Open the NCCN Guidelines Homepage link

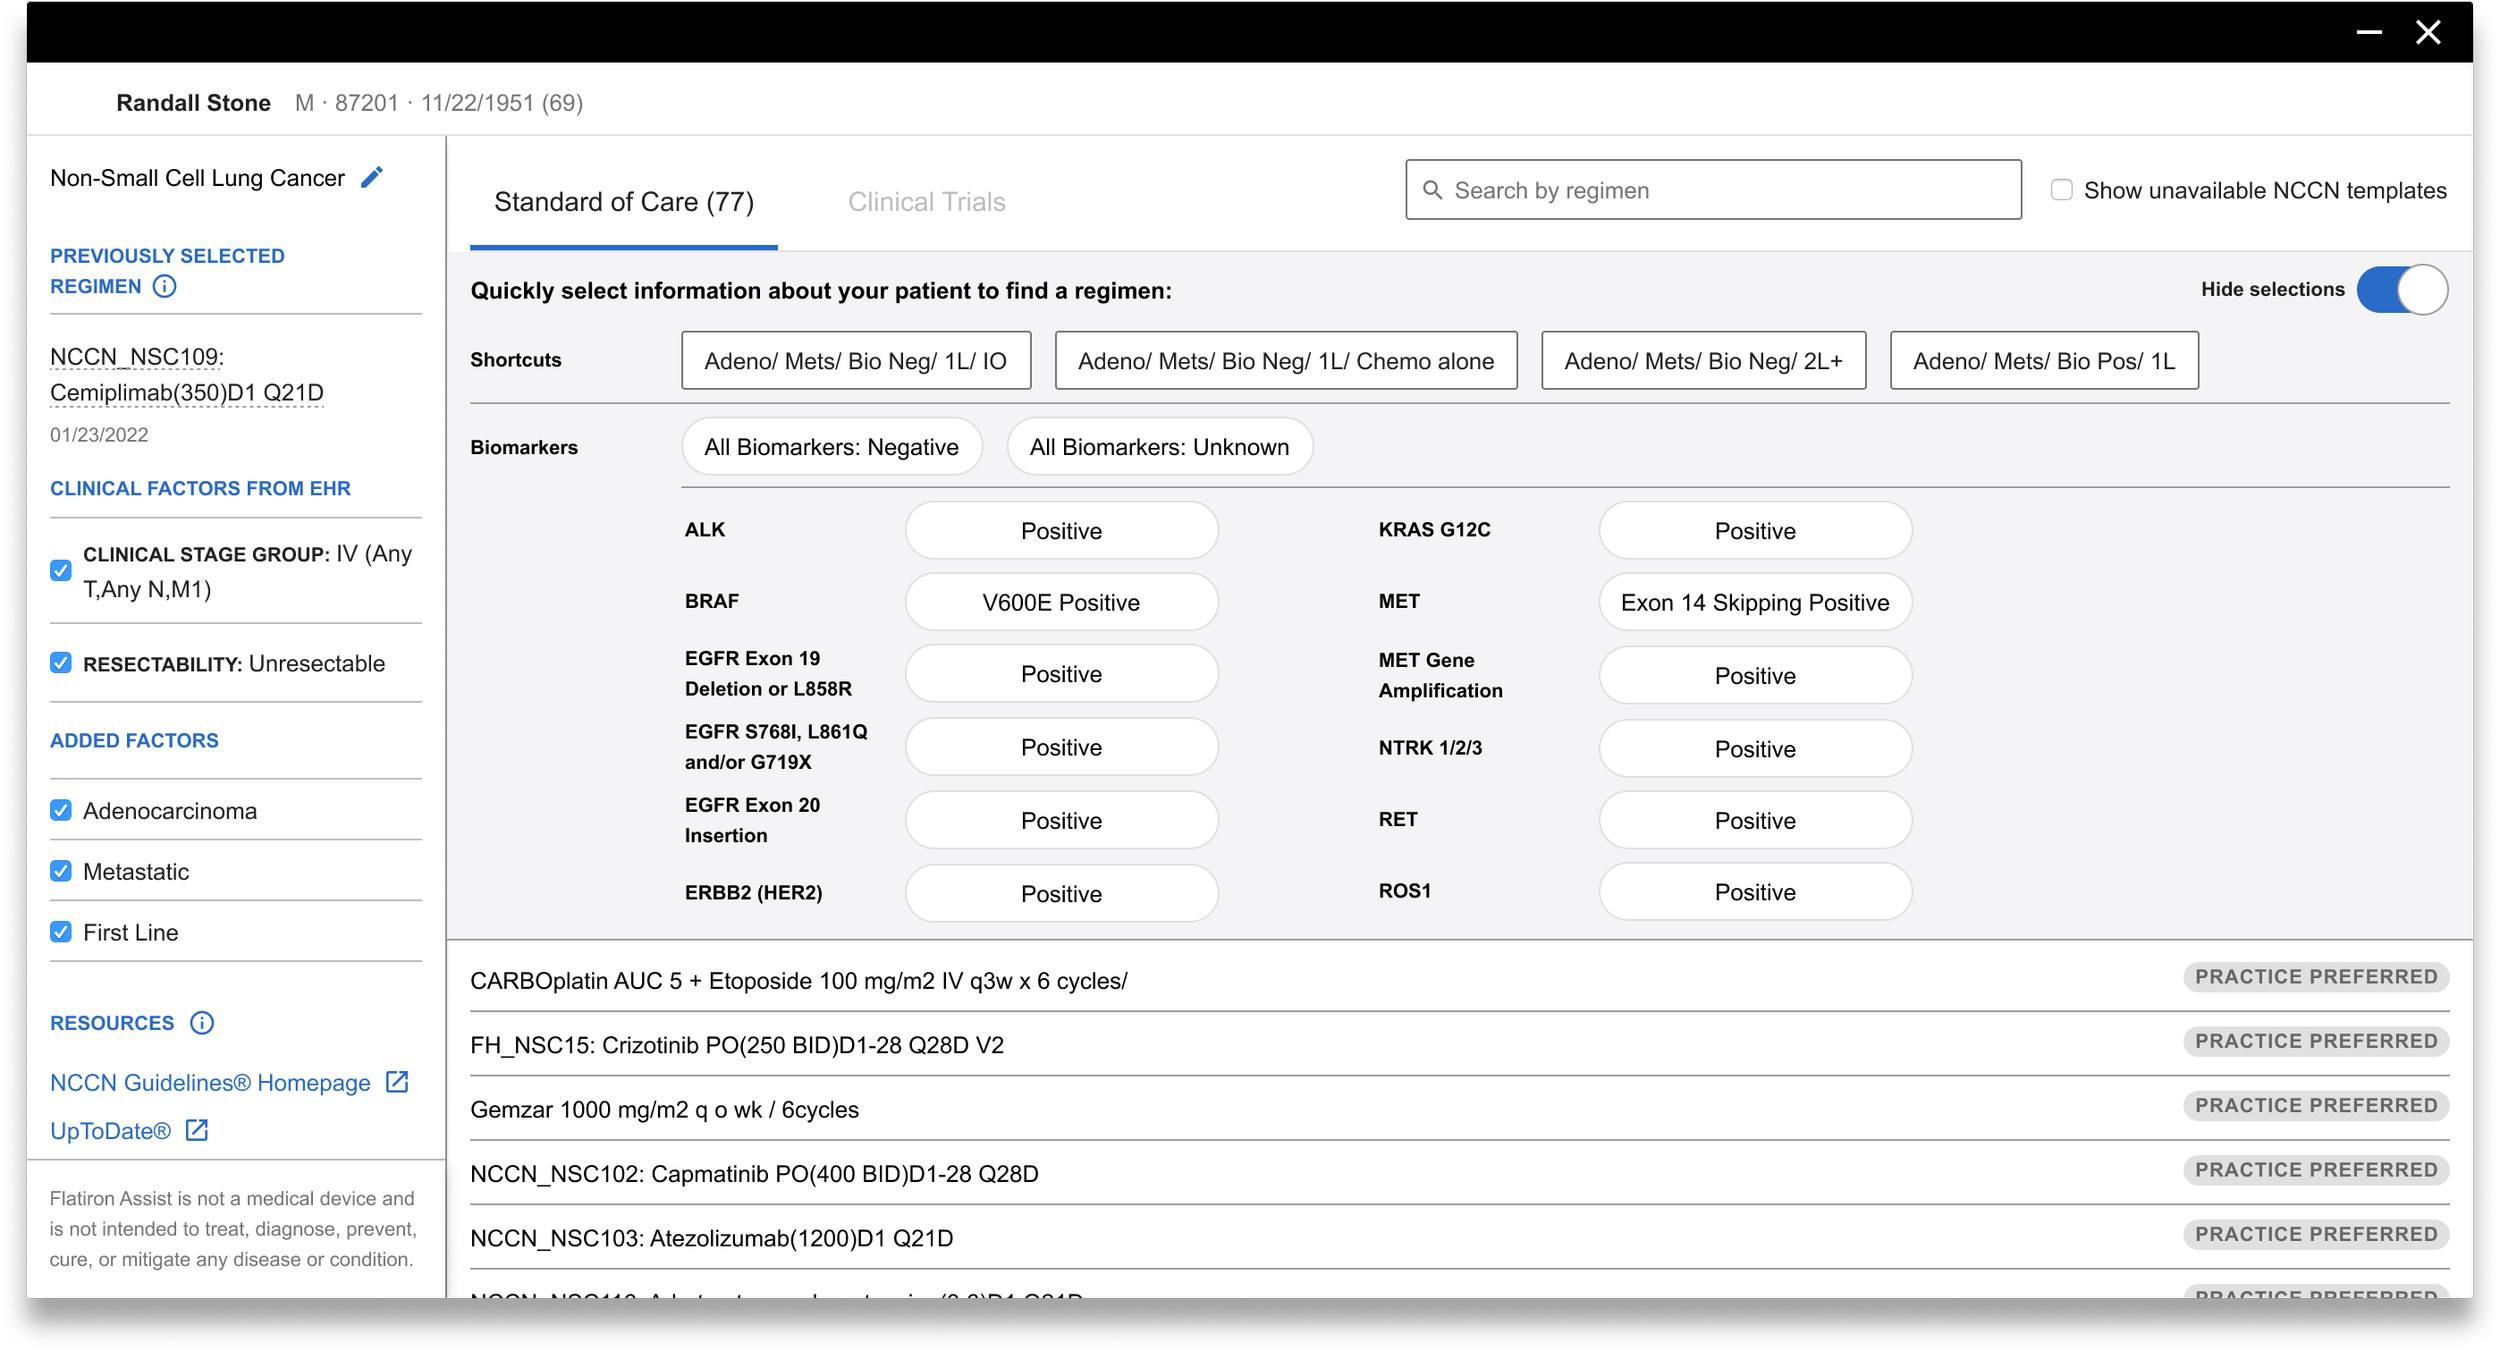(x=210, y=1083)
